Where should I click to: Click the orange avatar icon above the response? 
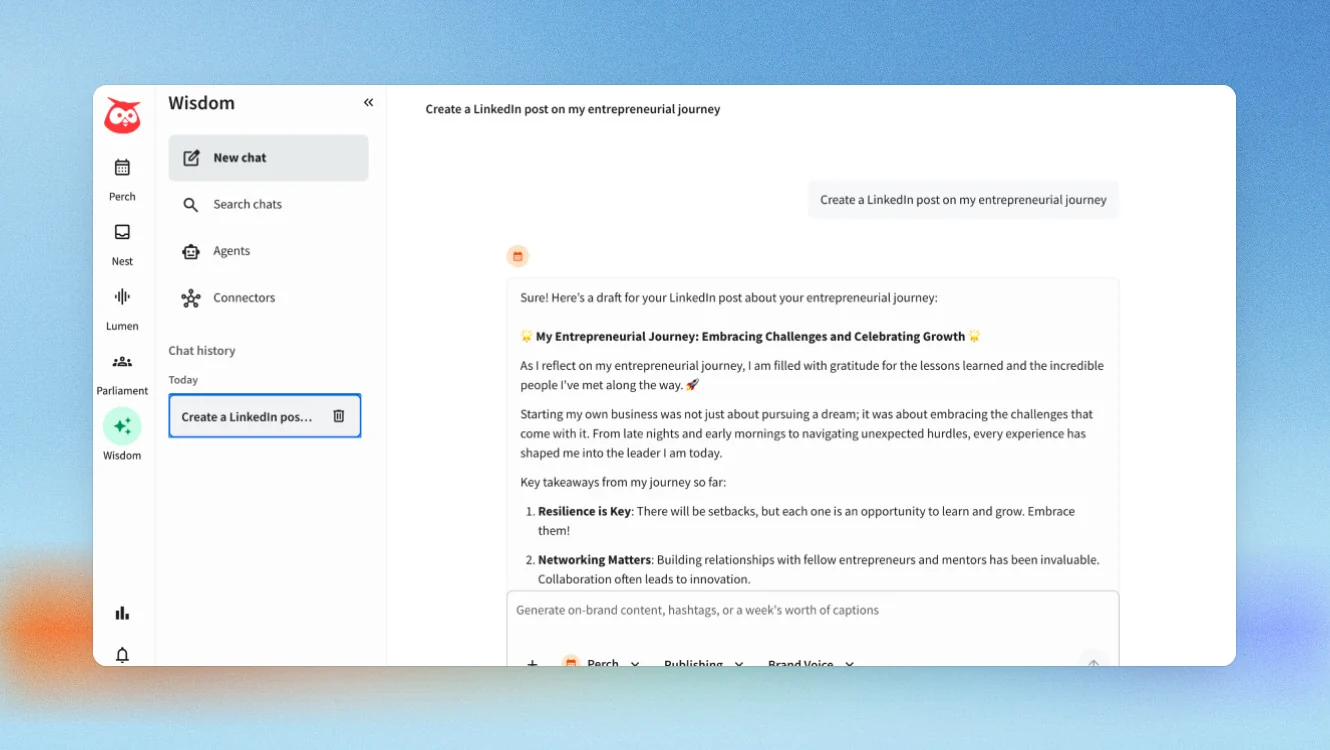click(x=518, y=256)
